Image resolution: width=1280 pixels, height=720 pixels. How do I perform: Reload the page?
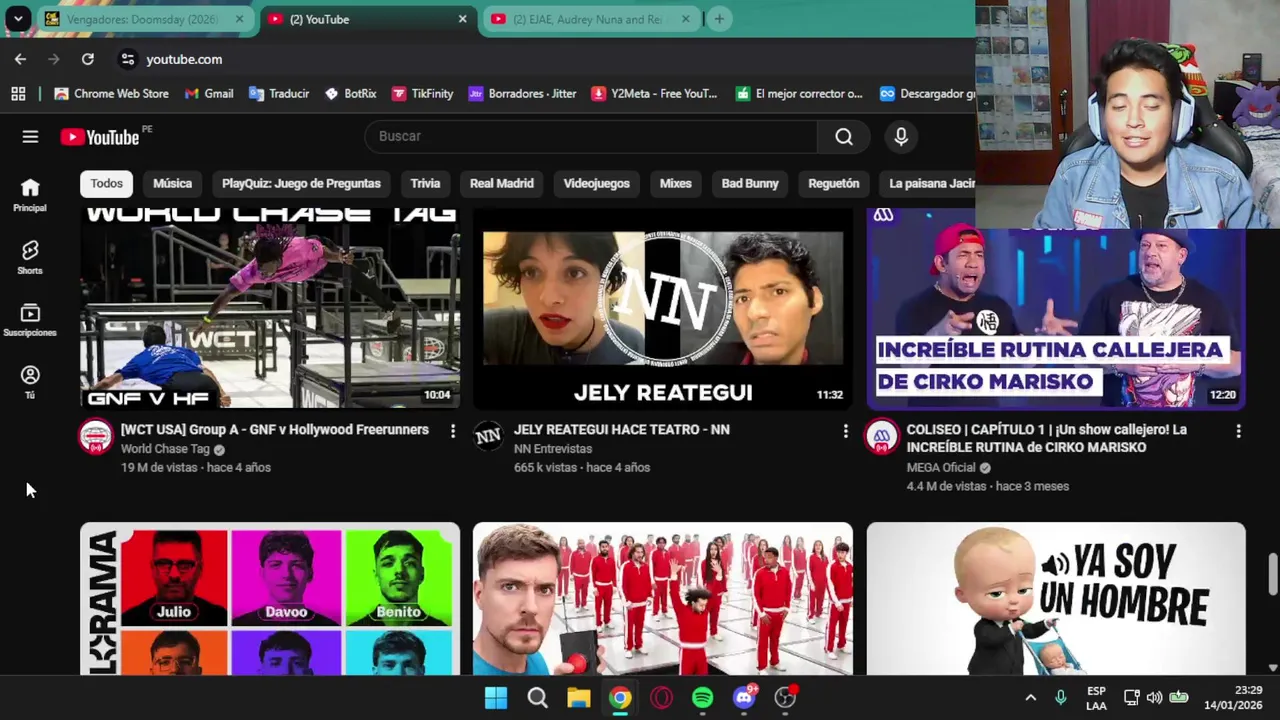(88, 59)
